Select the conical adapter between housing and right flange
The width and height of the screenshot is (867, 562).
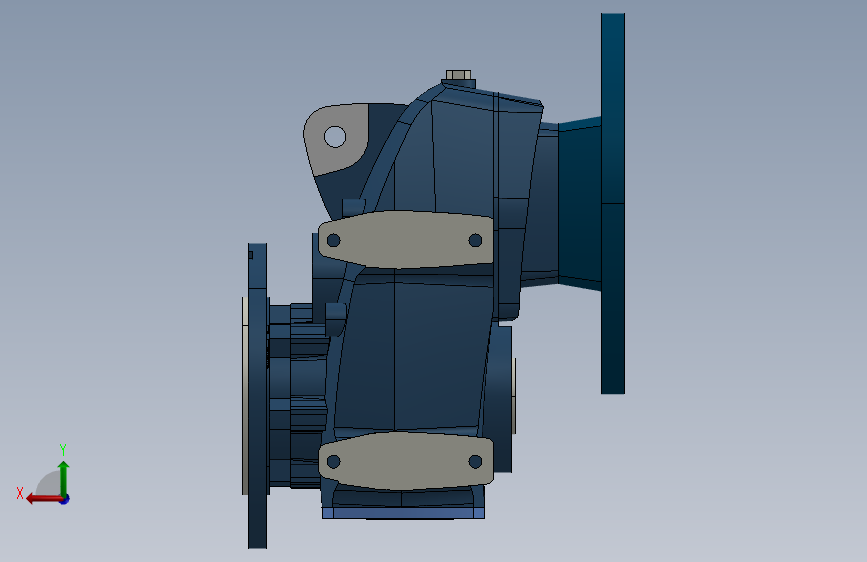[x=579, y=204]
